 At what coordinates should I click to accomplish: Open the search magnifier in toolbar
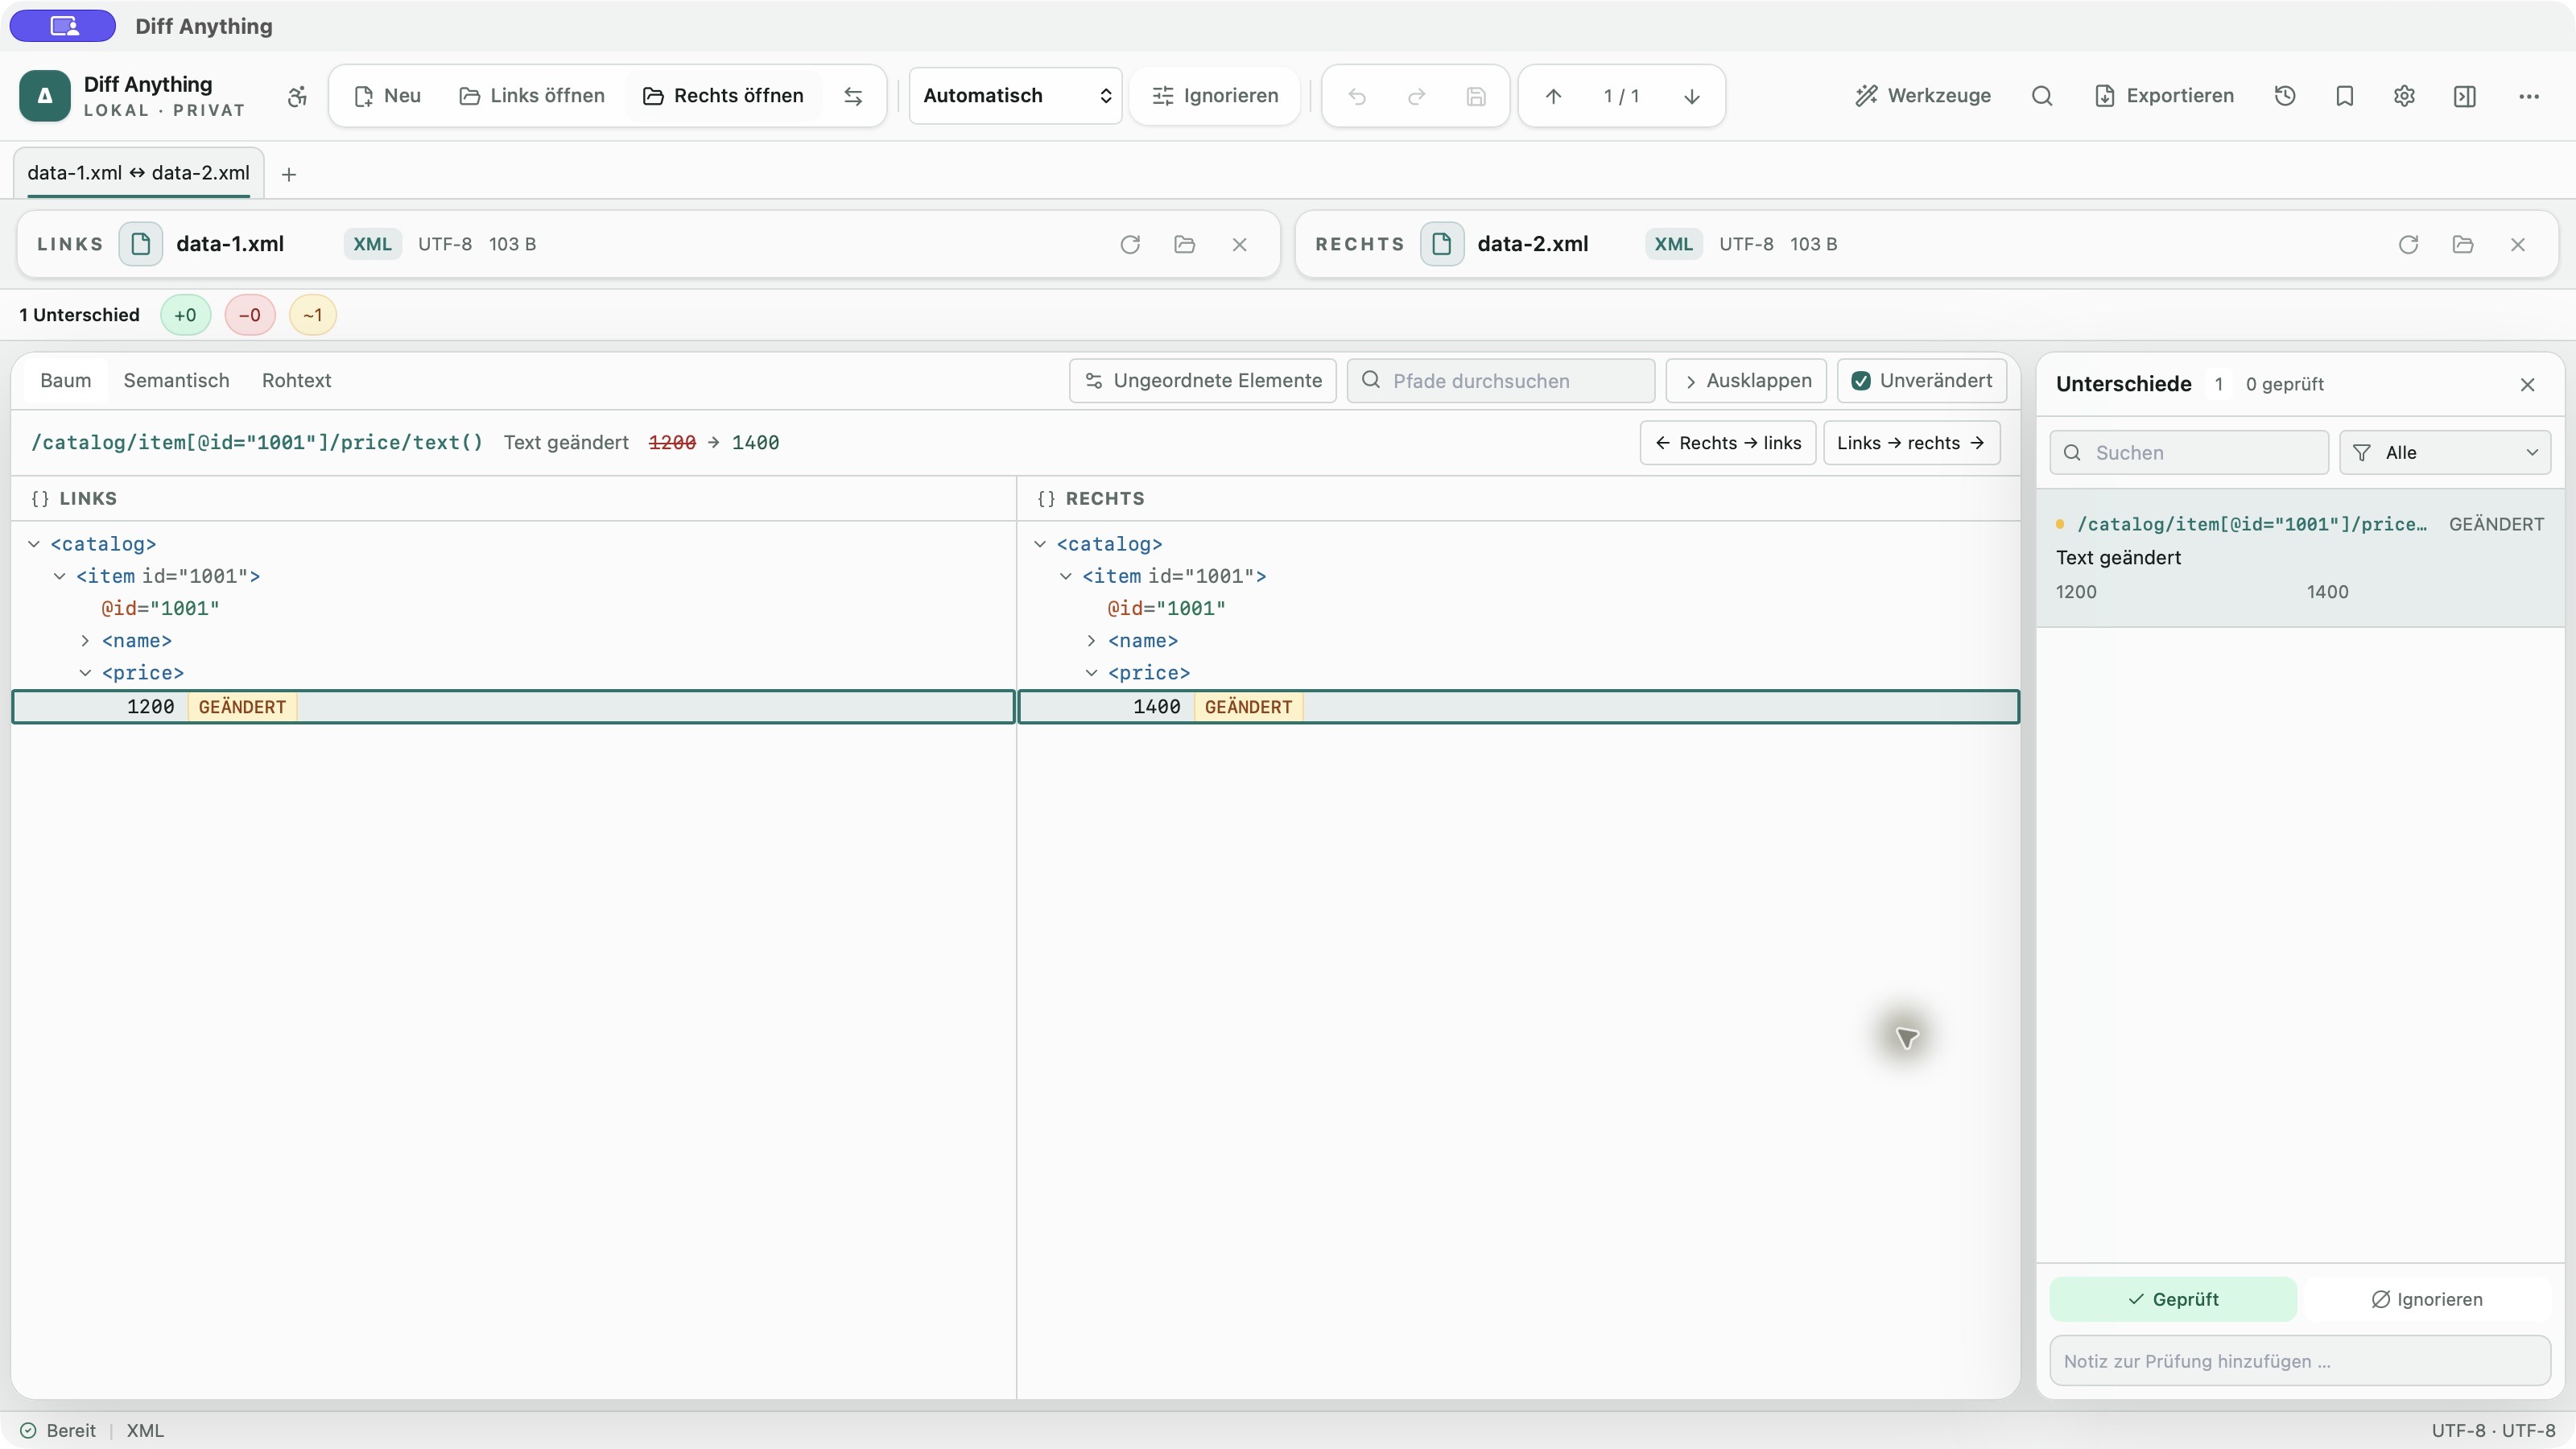[x=2042, y=96]
